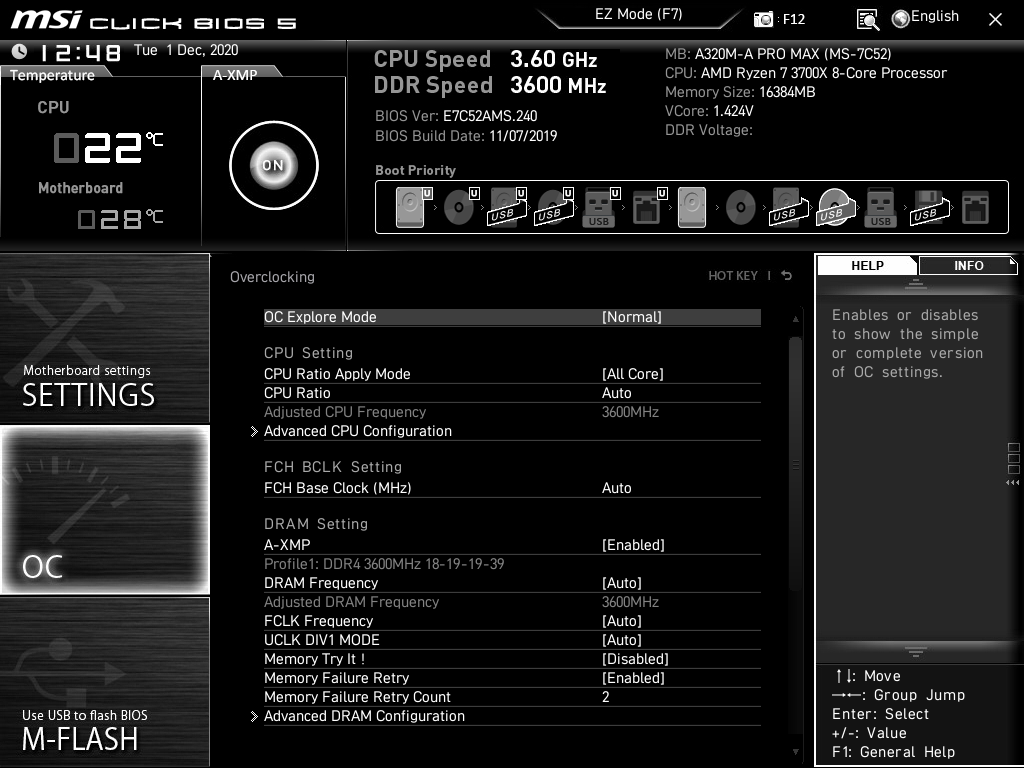Click the back arrow next to HOT KEY
The image size is (1024, 768).
point(787,276)
